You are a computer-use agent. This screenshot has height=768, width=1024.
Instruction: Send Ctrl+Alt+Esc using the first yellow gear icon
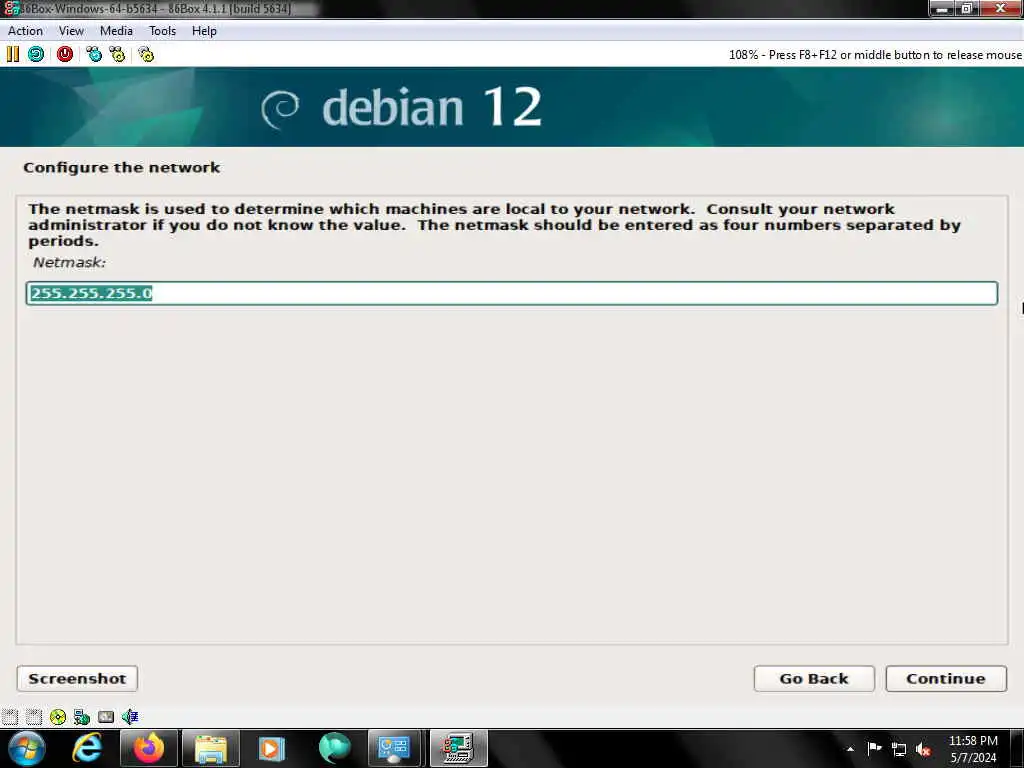point(118,54)
